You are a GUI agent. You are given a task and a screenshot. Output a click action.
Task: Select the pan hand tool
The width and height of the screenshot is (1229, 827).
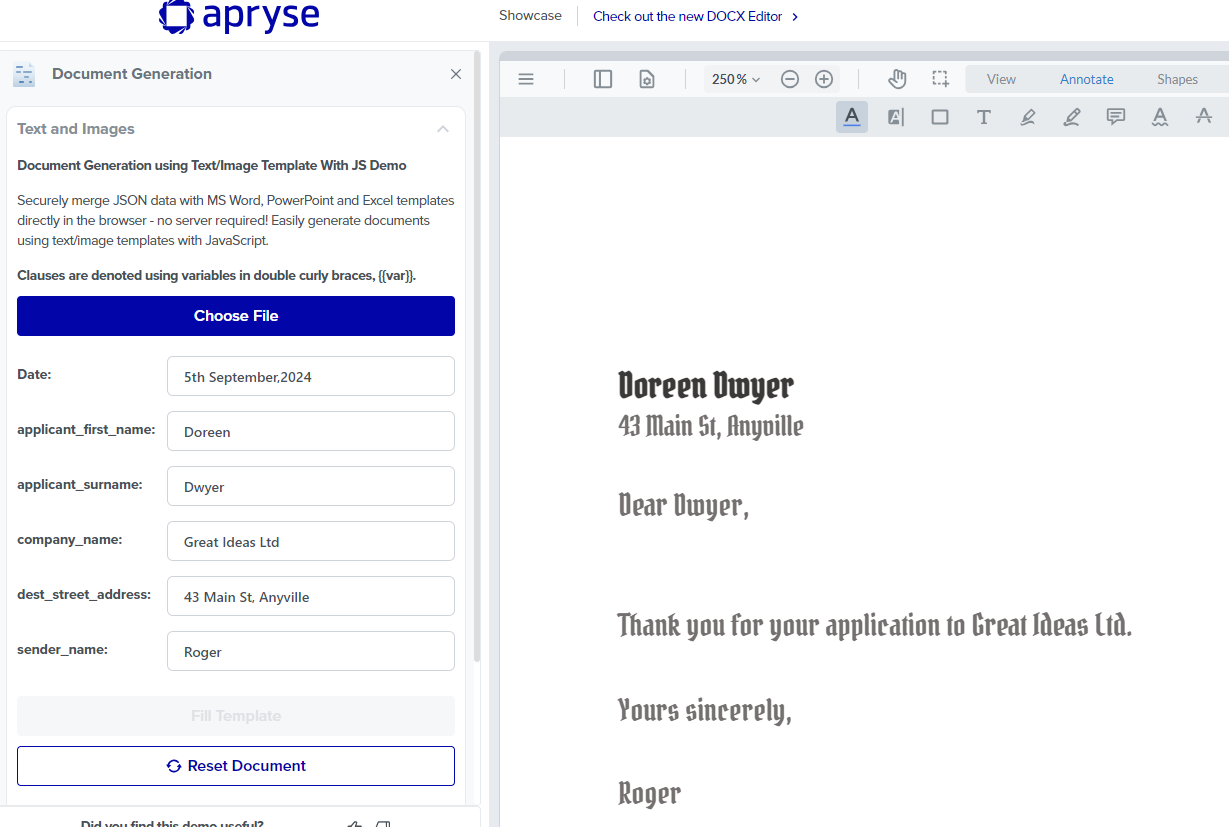(897, 78)
